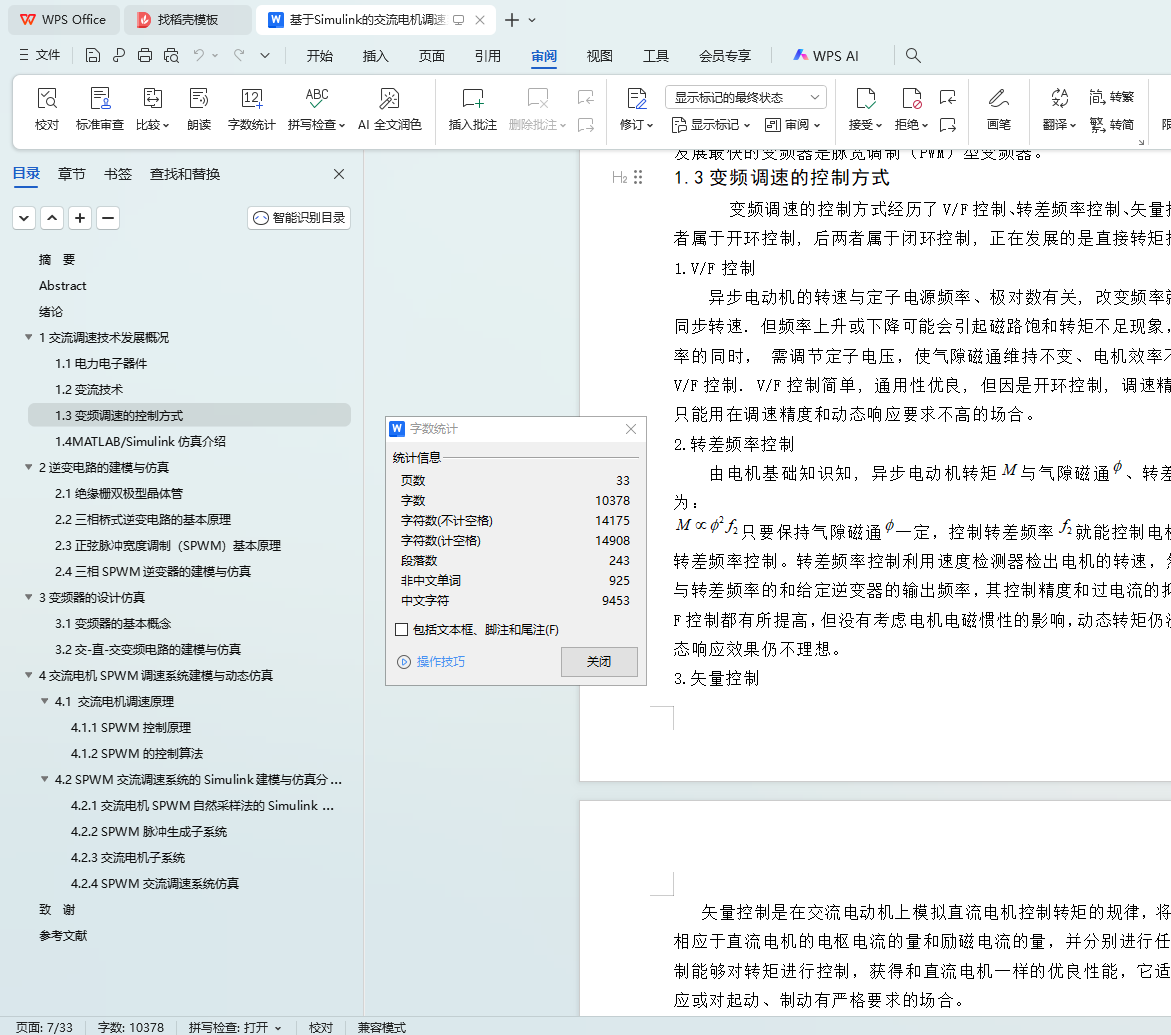Convert text with 转简 button
The width and height of the screenshot is (1171, 1035).
click(x=1111, y=125)
